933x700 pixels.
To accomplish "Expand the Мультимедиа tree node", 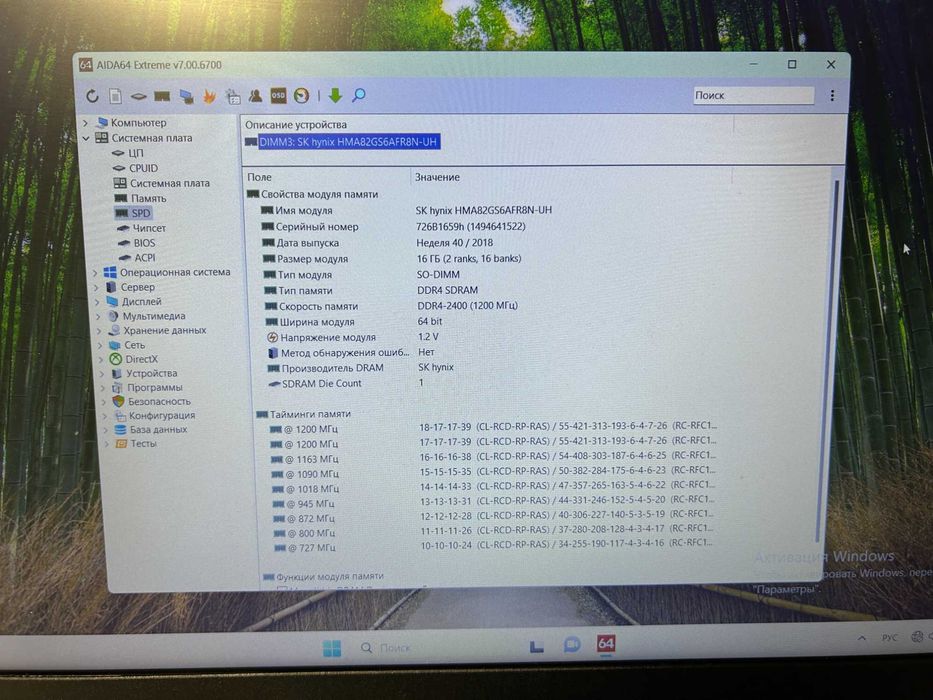I will (99, 316).
